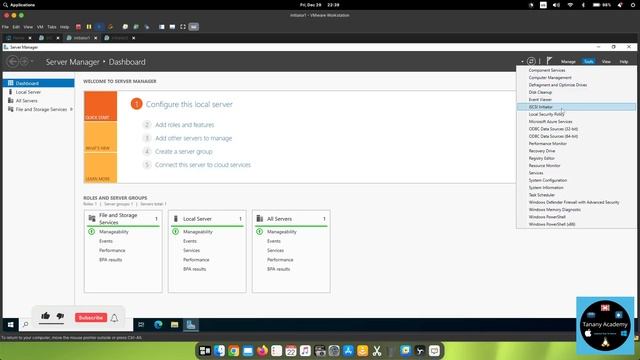Viewport: 640px width, 360px height.
Task: Open Chrome from the dock
Action: click(x=233, y=351)
